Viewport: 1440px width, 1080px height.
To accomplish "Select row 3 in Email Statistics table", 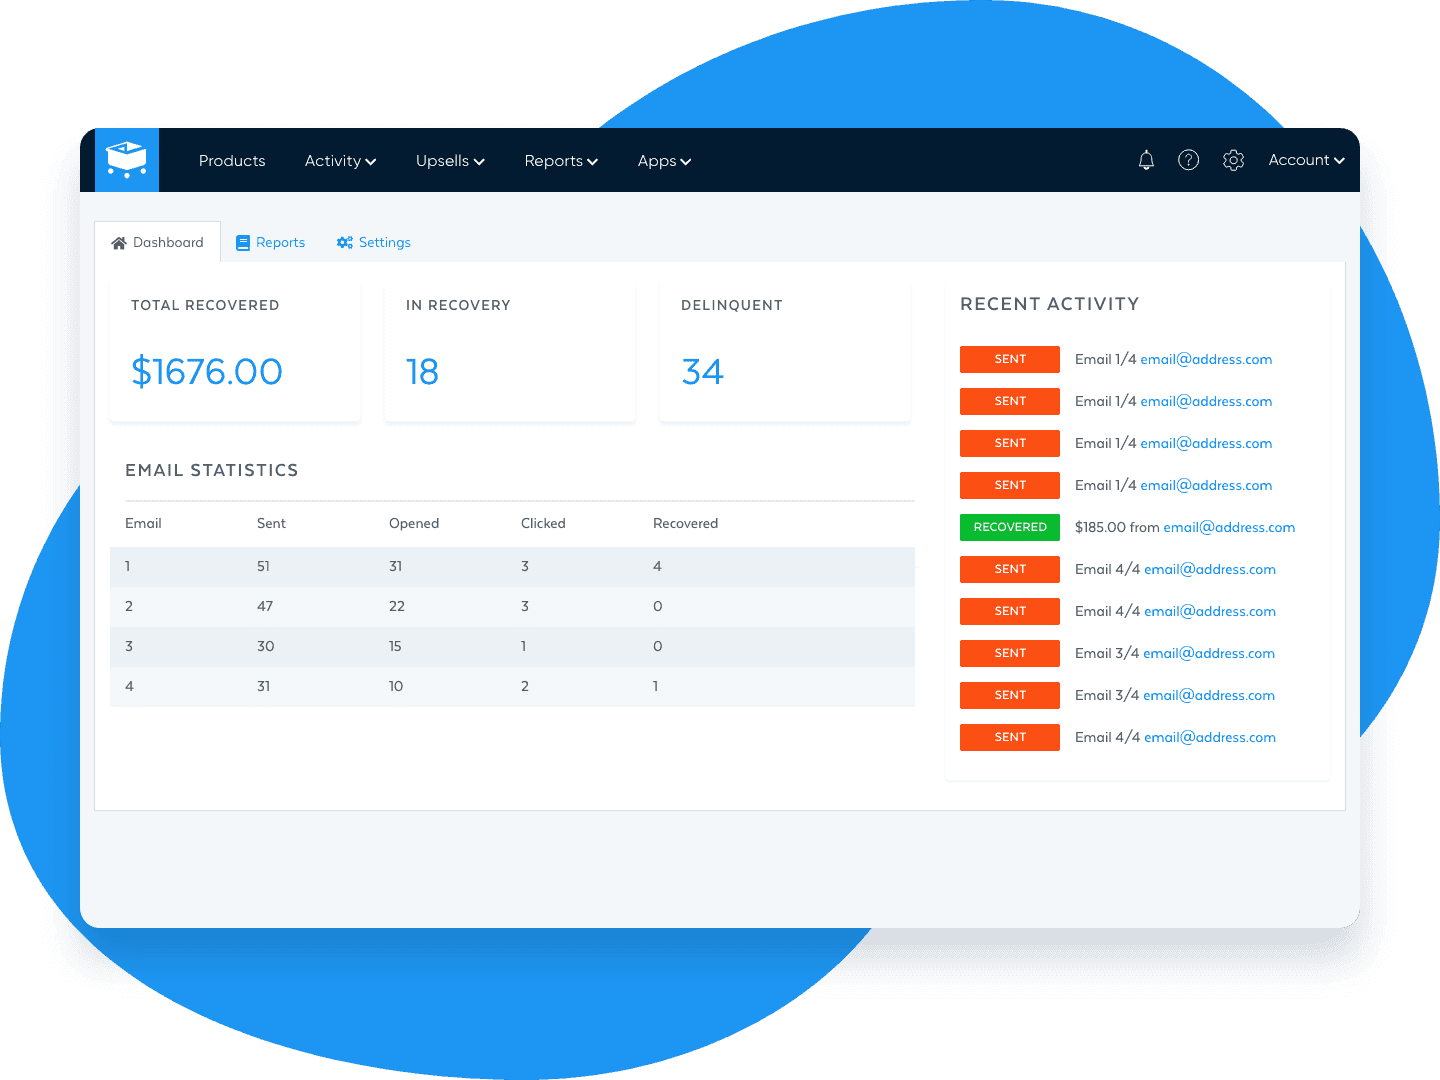I will click(x=512, y=646).
